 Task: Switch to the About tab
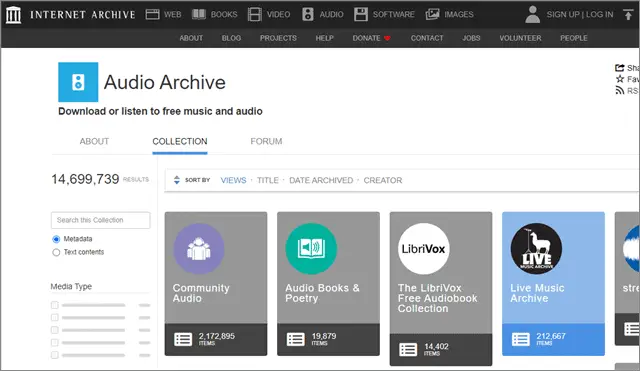pos(94,141)
